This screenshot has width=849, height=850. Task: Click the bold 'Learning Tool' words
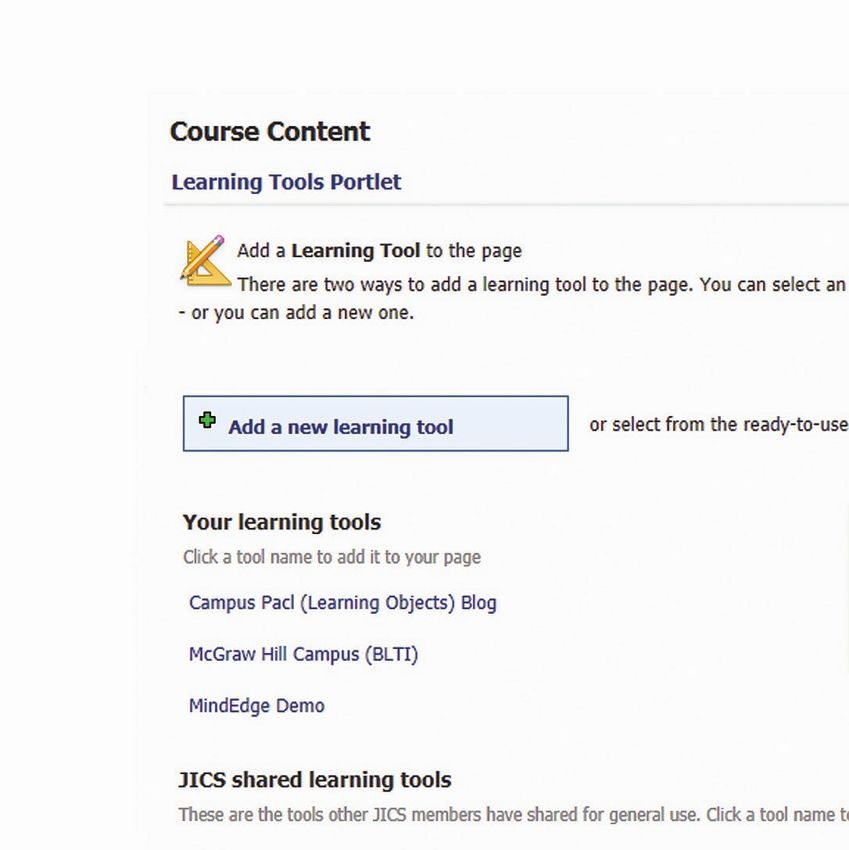pos(356,251)
